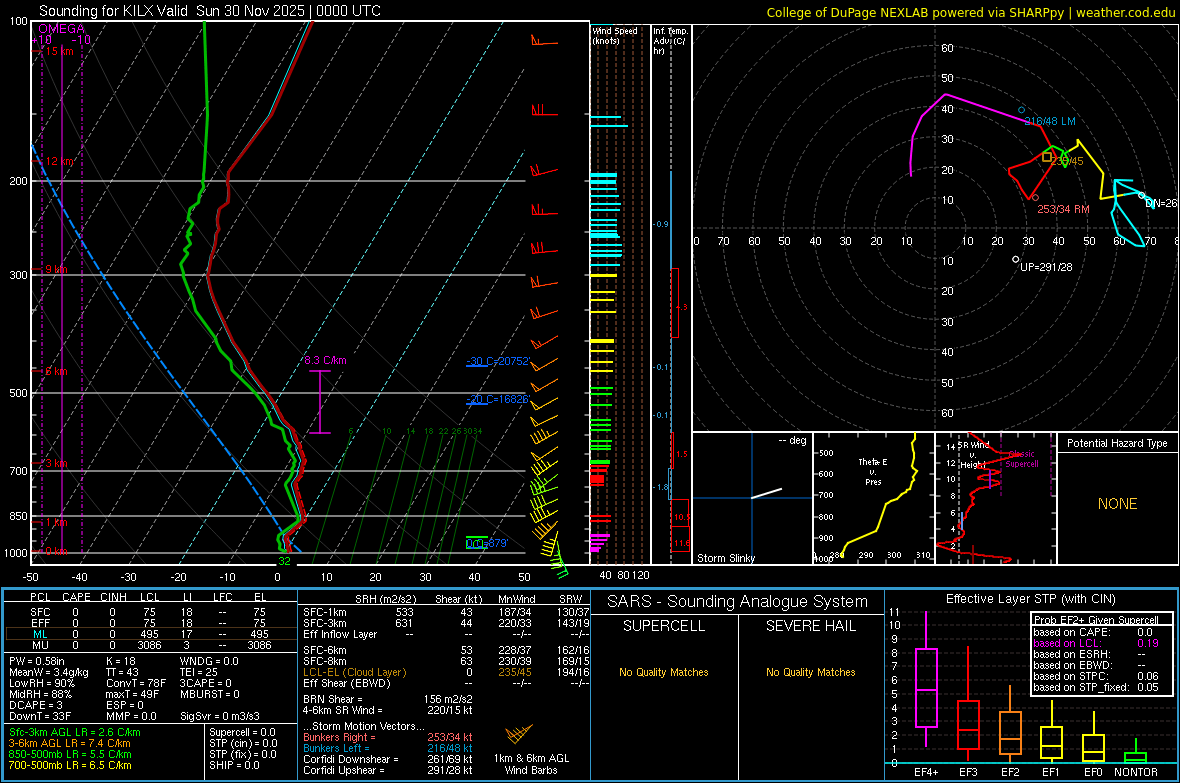
Task: Open the Theta-E v. Pres inset plot
Action: pos(872,499)
